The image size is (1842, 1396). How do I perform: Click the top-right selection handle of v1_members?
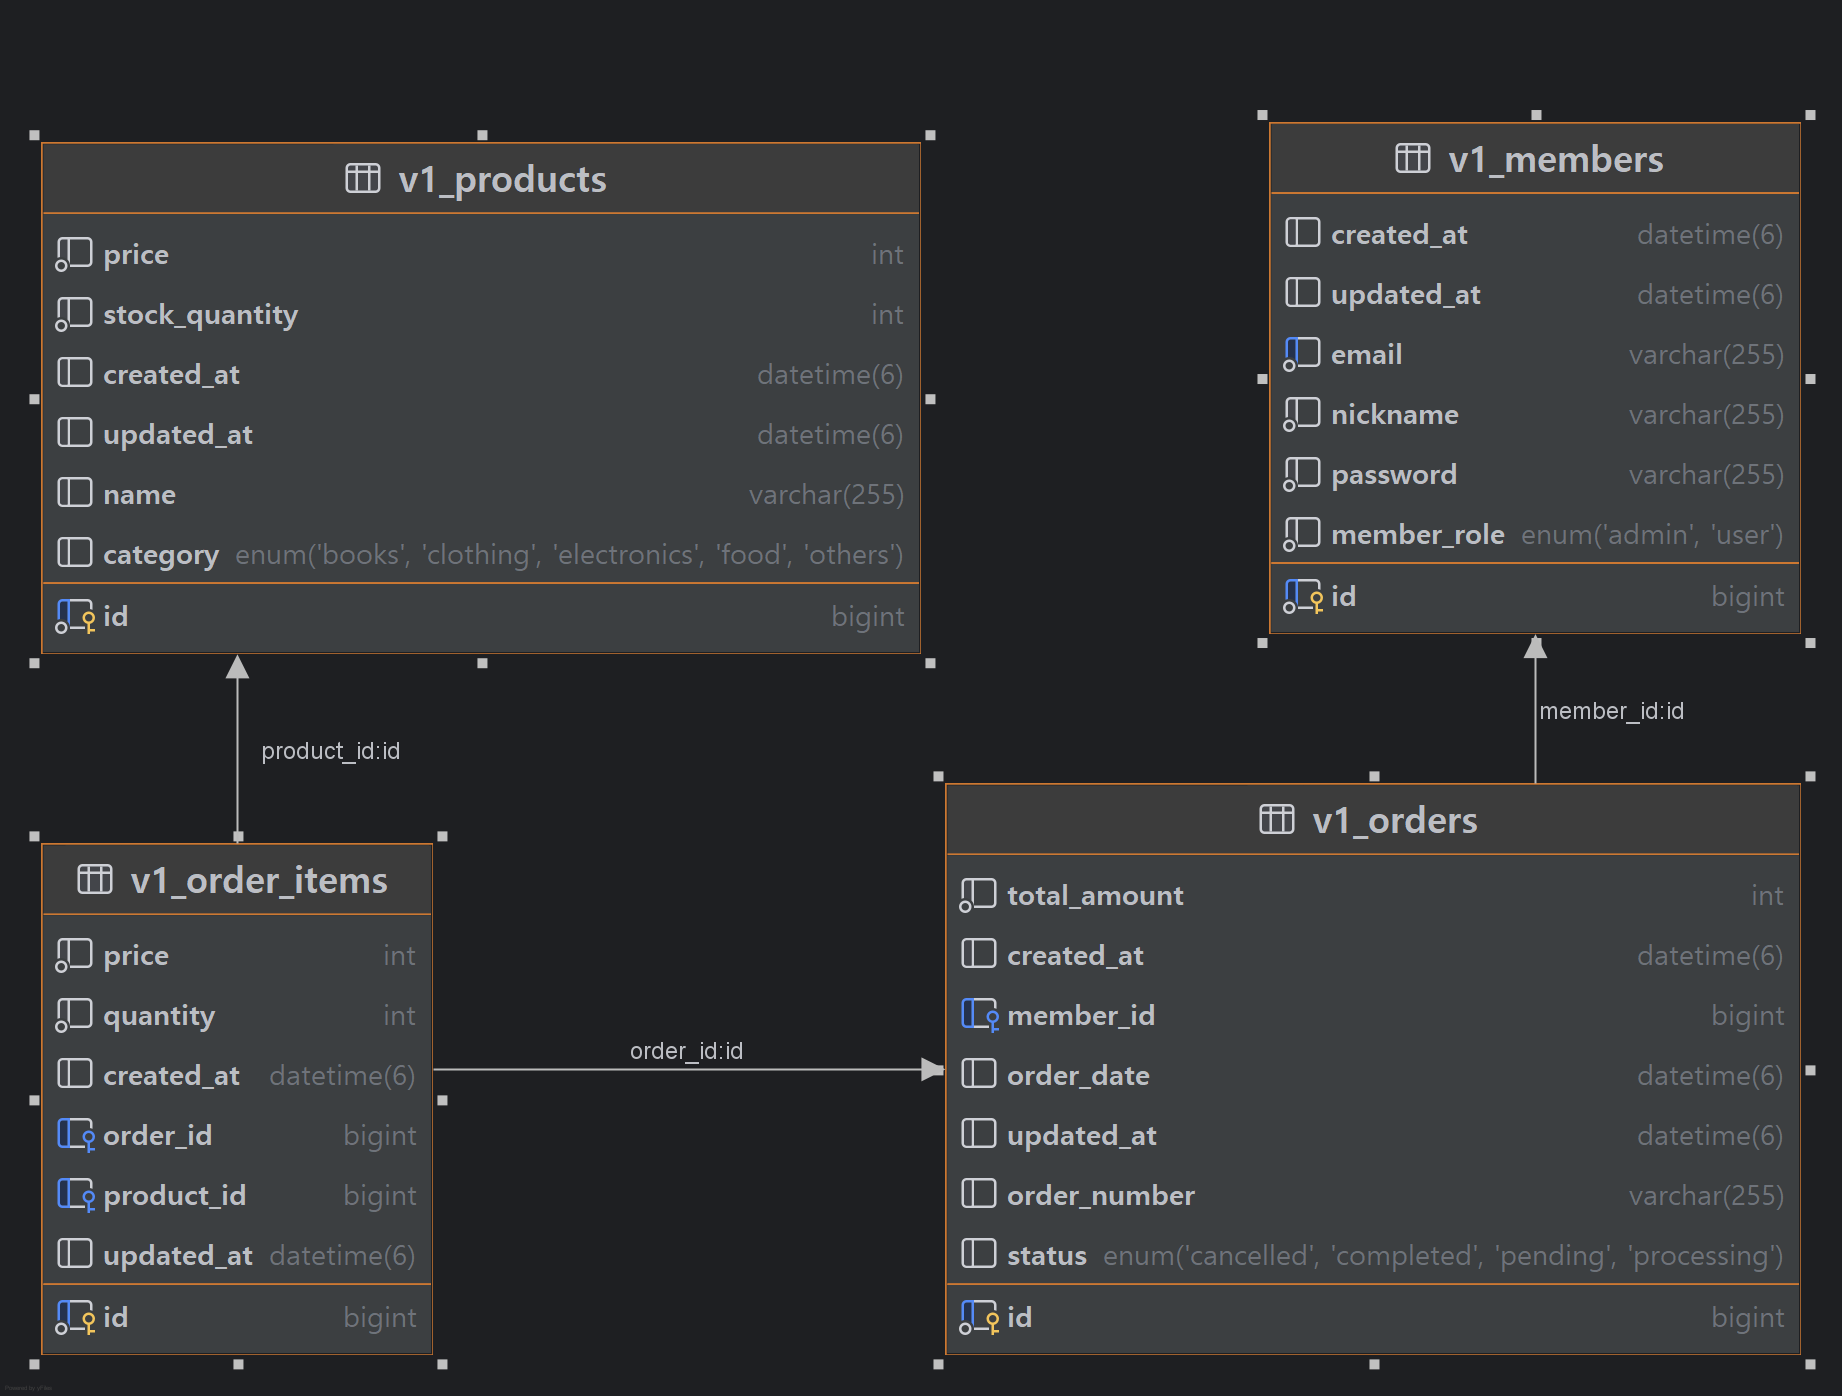1810,115
